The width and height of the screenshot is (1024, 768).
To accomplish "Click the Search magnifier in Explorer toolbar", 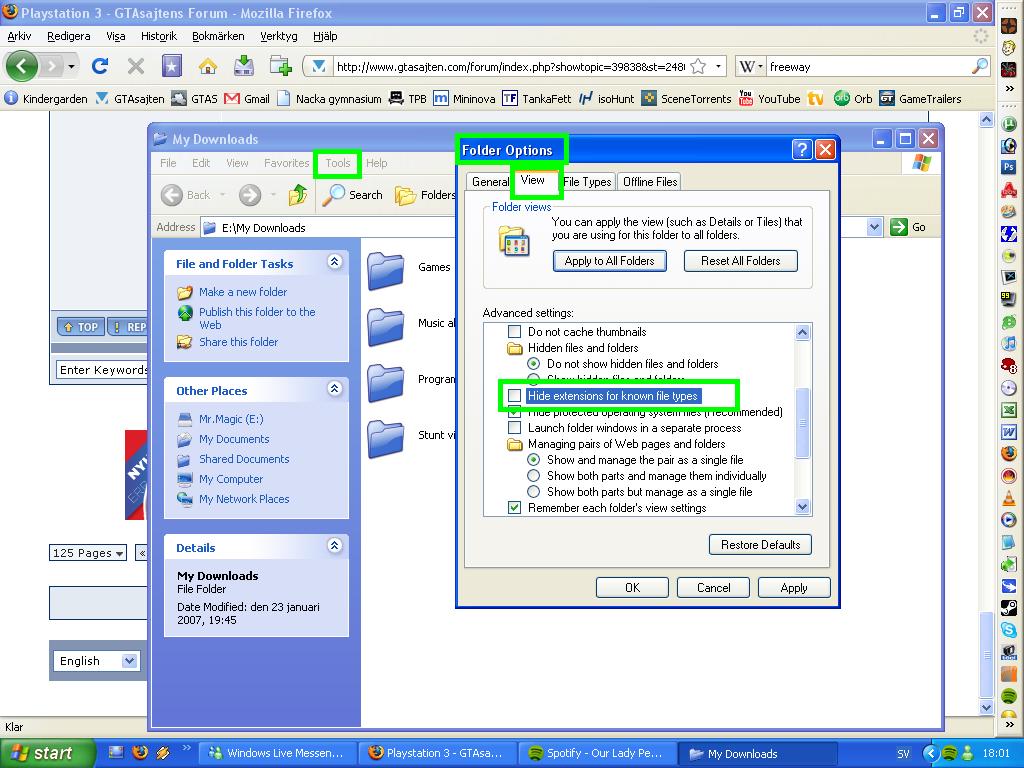I will [x=334, y=195].
